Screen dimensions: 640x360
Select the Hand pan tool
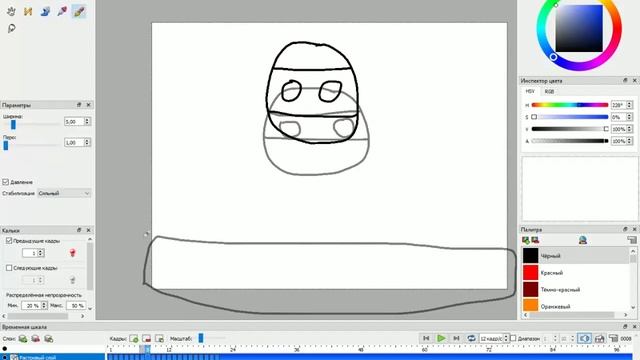[11, 11]
